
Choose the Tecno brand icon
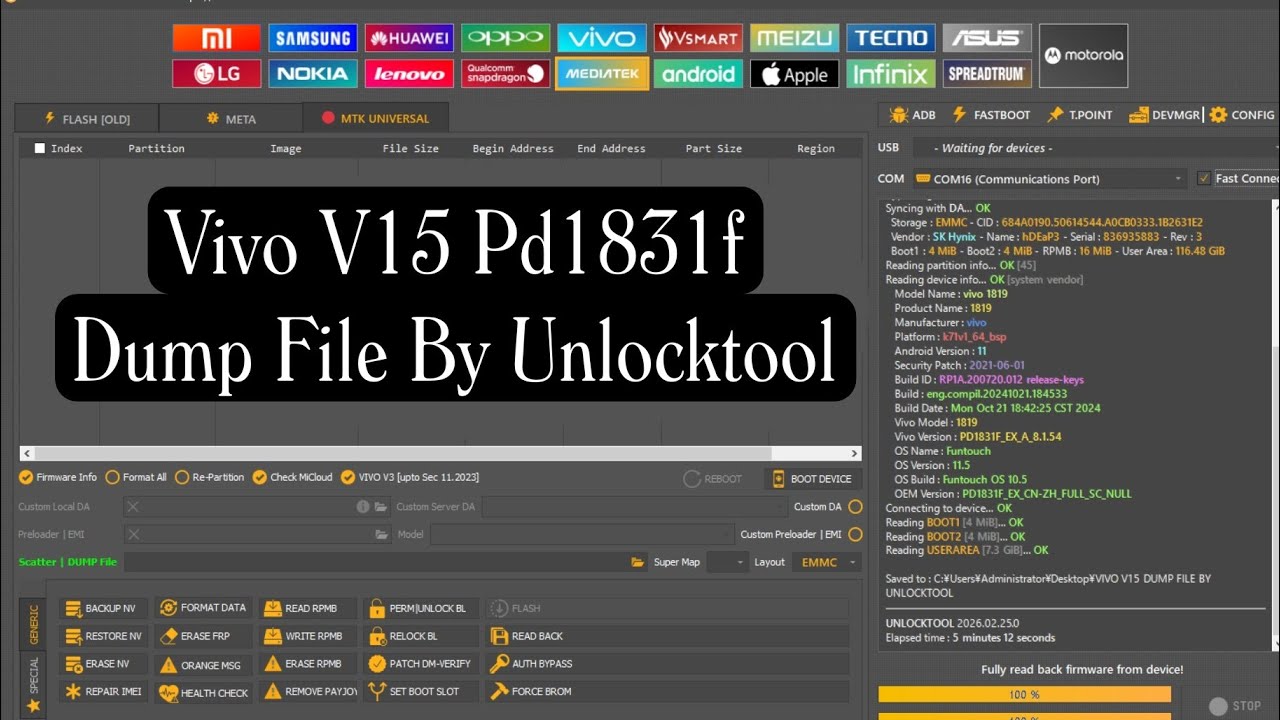pyautogui.click(x=890, y=38)
